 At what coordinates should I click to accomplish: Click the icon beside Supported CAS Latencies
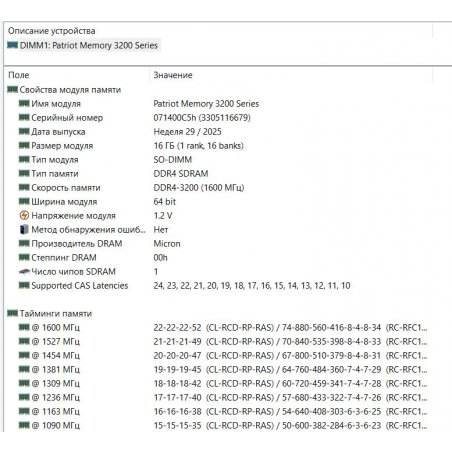pyautogui.click(x=24, y=285)
